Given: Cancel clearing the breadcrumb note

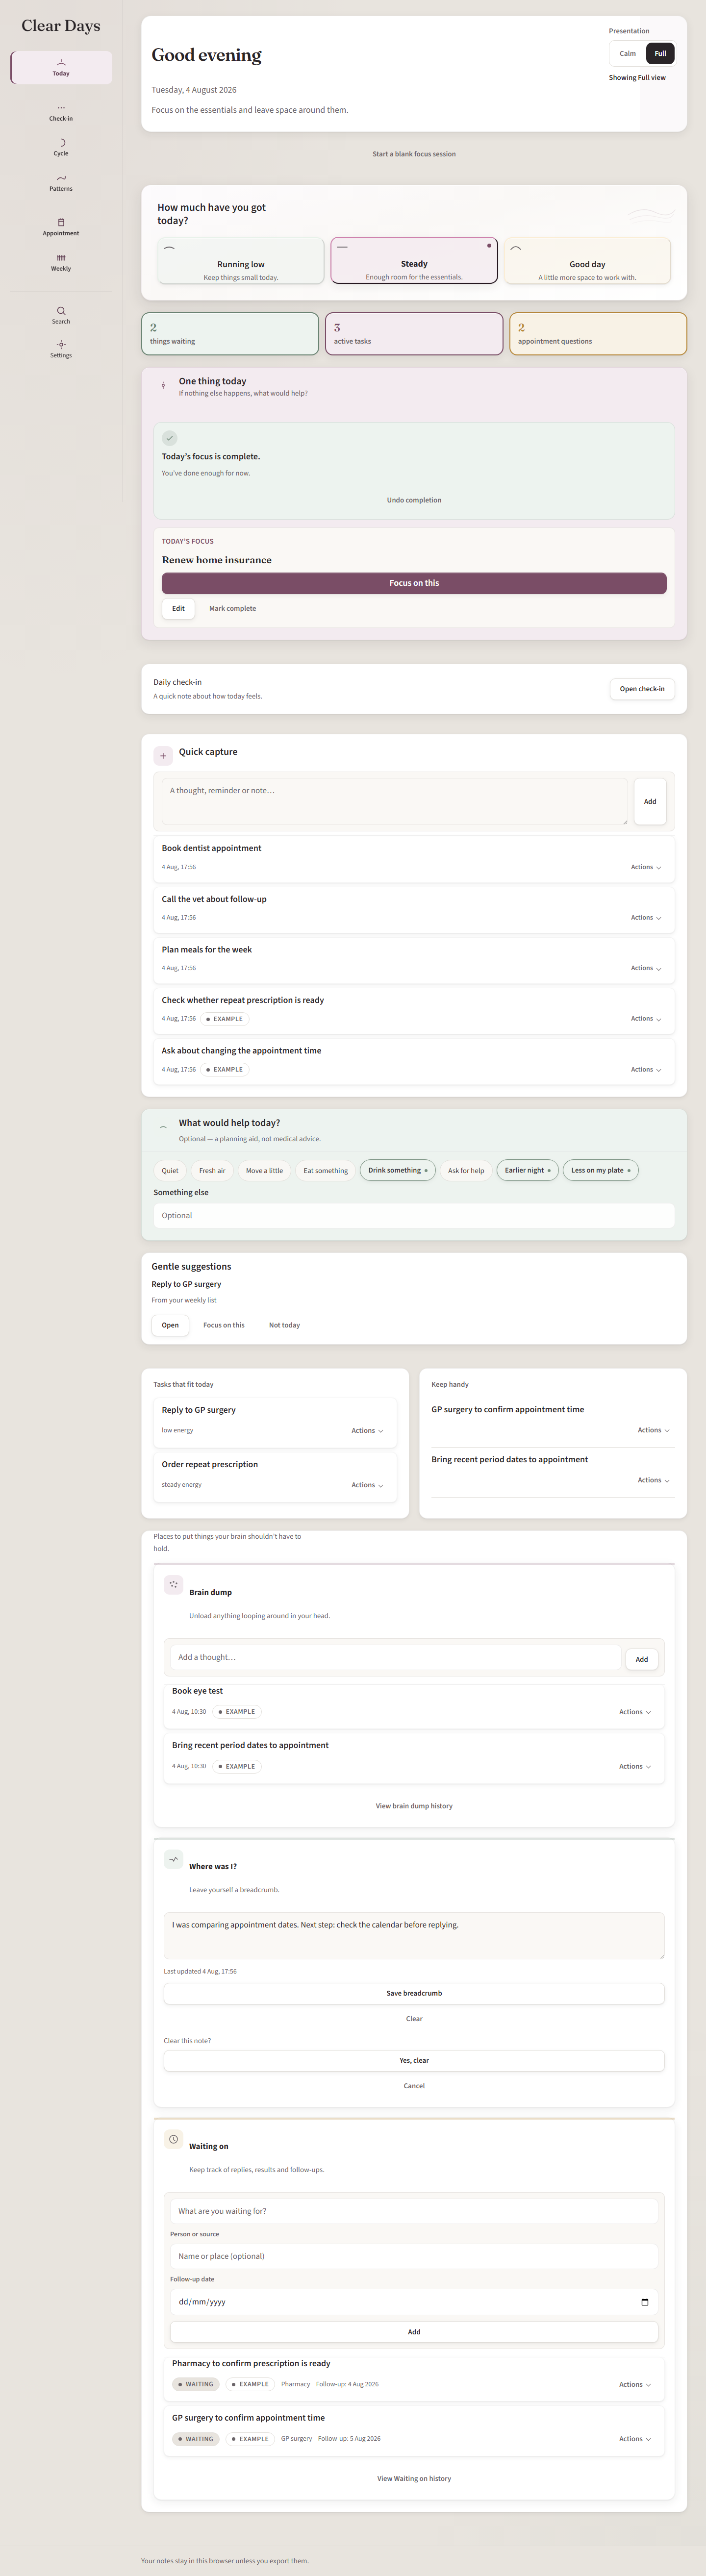Looking at the screenshot, I should coord(414,2086).
